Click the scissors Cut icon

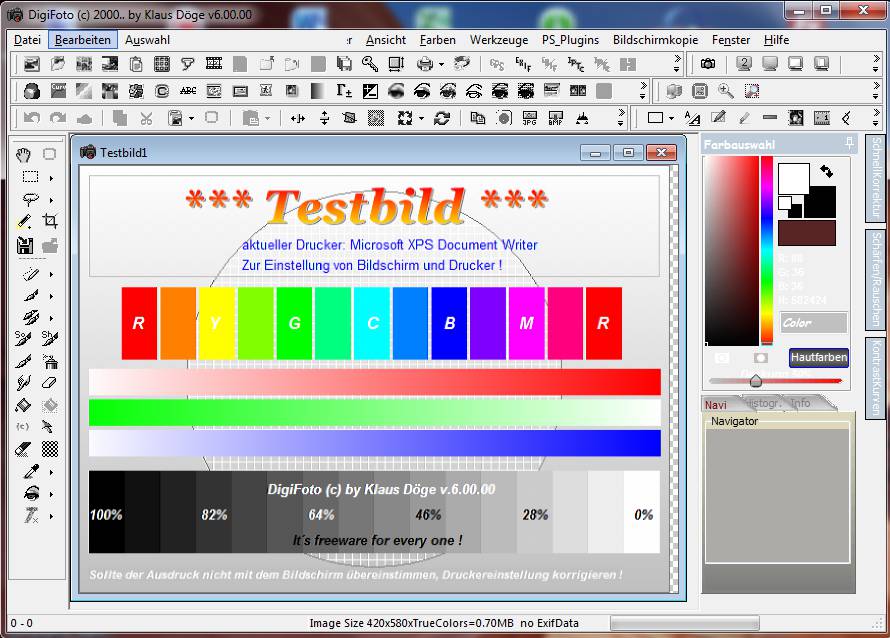[147, 118]
